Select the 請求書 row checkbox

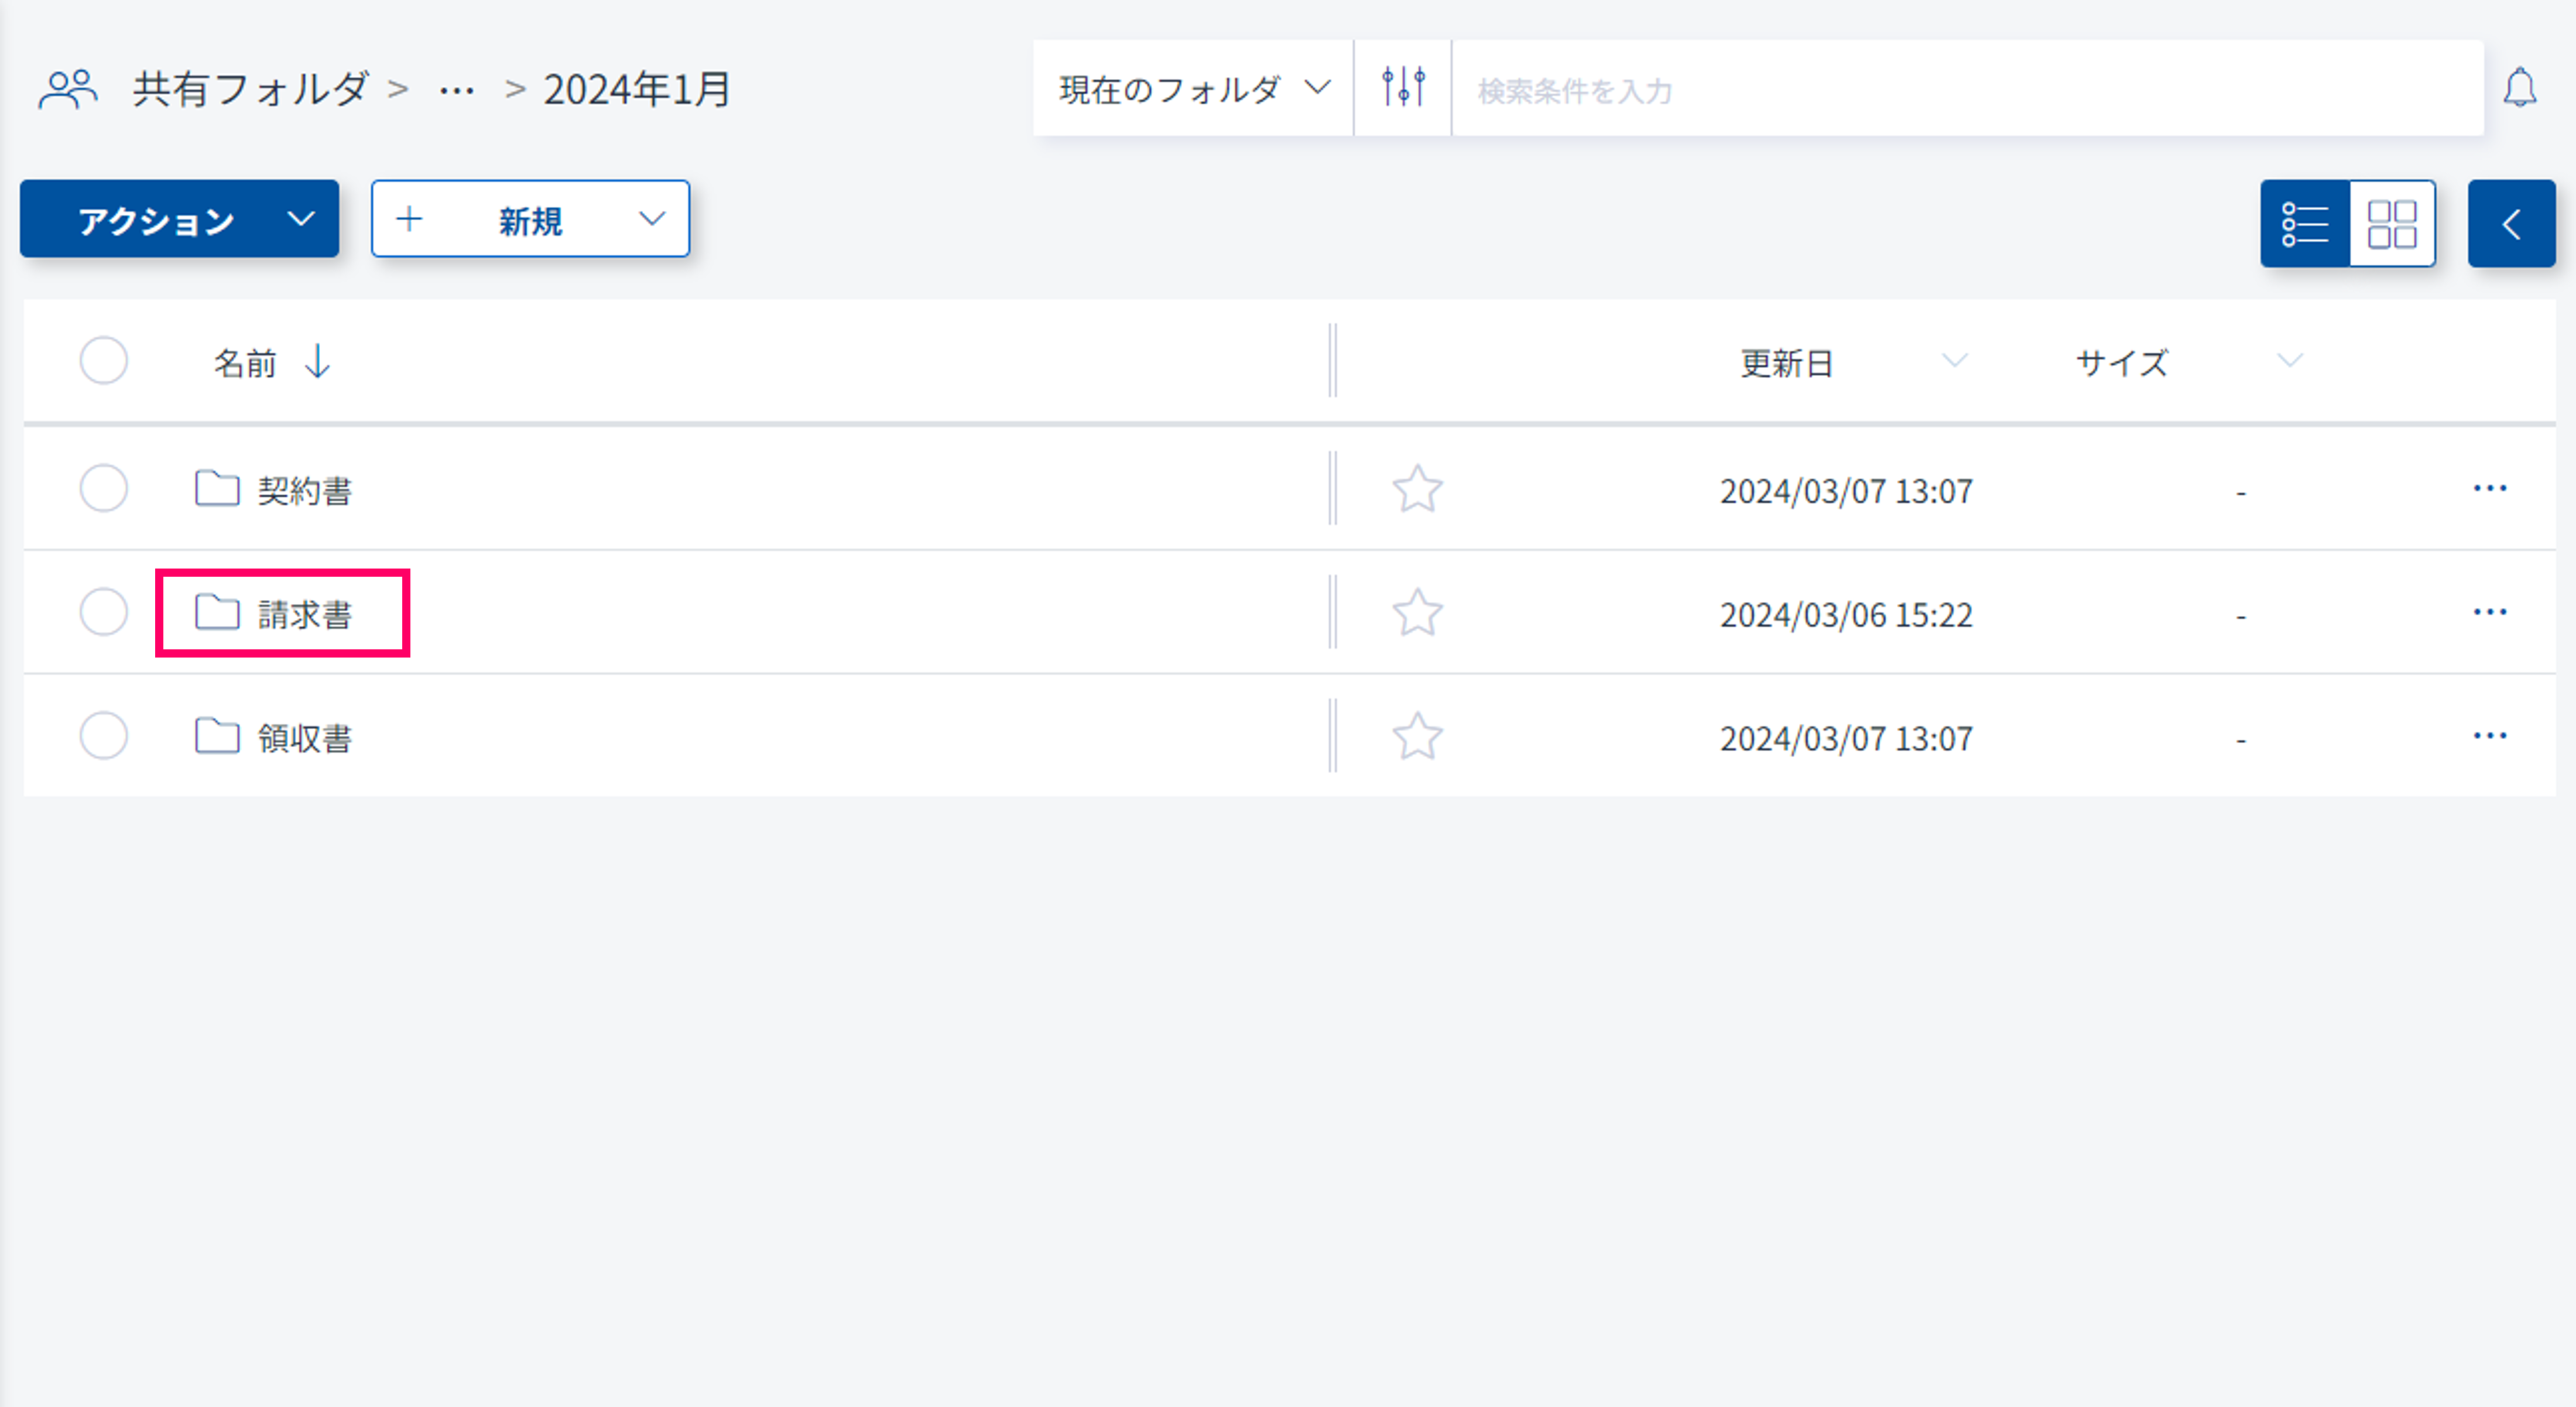tap(104, 612)
